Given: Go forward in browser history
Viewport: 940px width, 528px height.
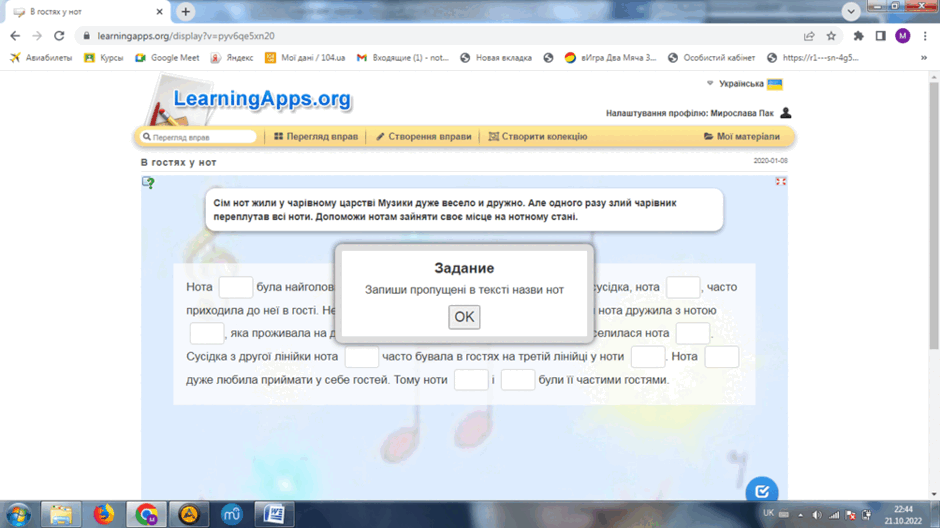Looking at the screenshot, I should point(37,36).
